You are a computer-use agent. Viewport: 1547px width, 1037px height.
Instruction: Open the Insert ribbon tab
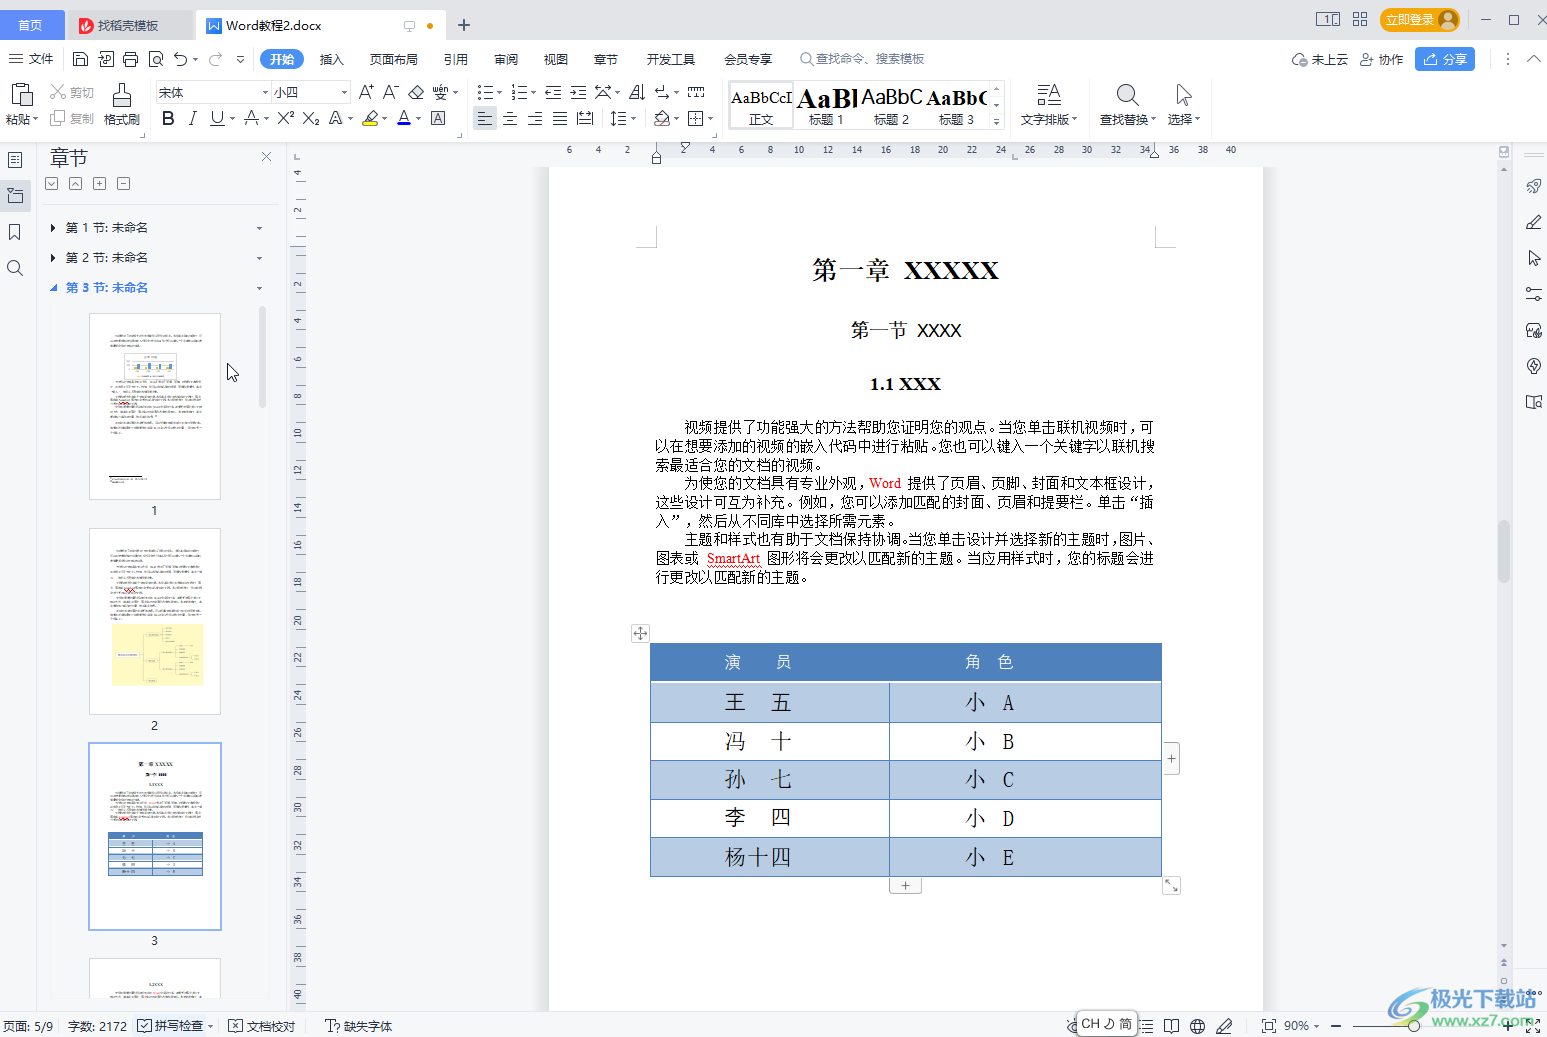[331, 59]
